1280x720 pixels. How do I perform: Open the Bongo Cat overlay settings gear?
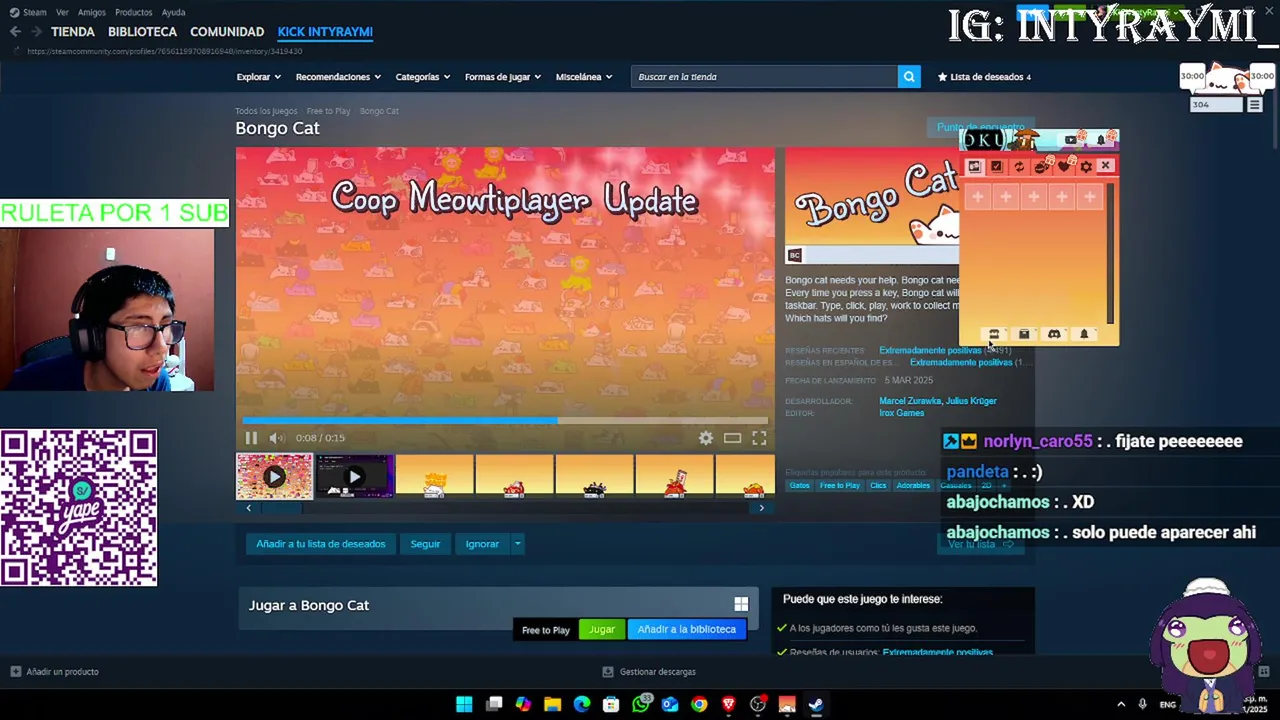point(1086,167)
